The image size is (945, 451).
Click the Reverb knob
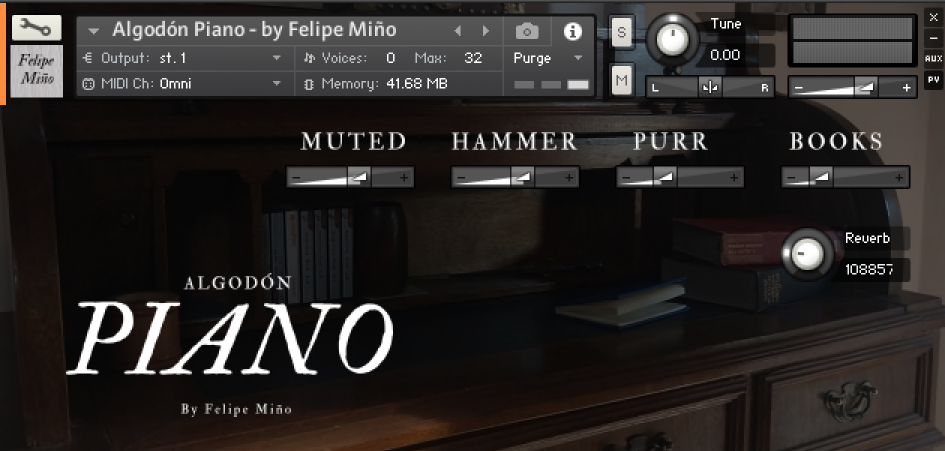[806, 254]
